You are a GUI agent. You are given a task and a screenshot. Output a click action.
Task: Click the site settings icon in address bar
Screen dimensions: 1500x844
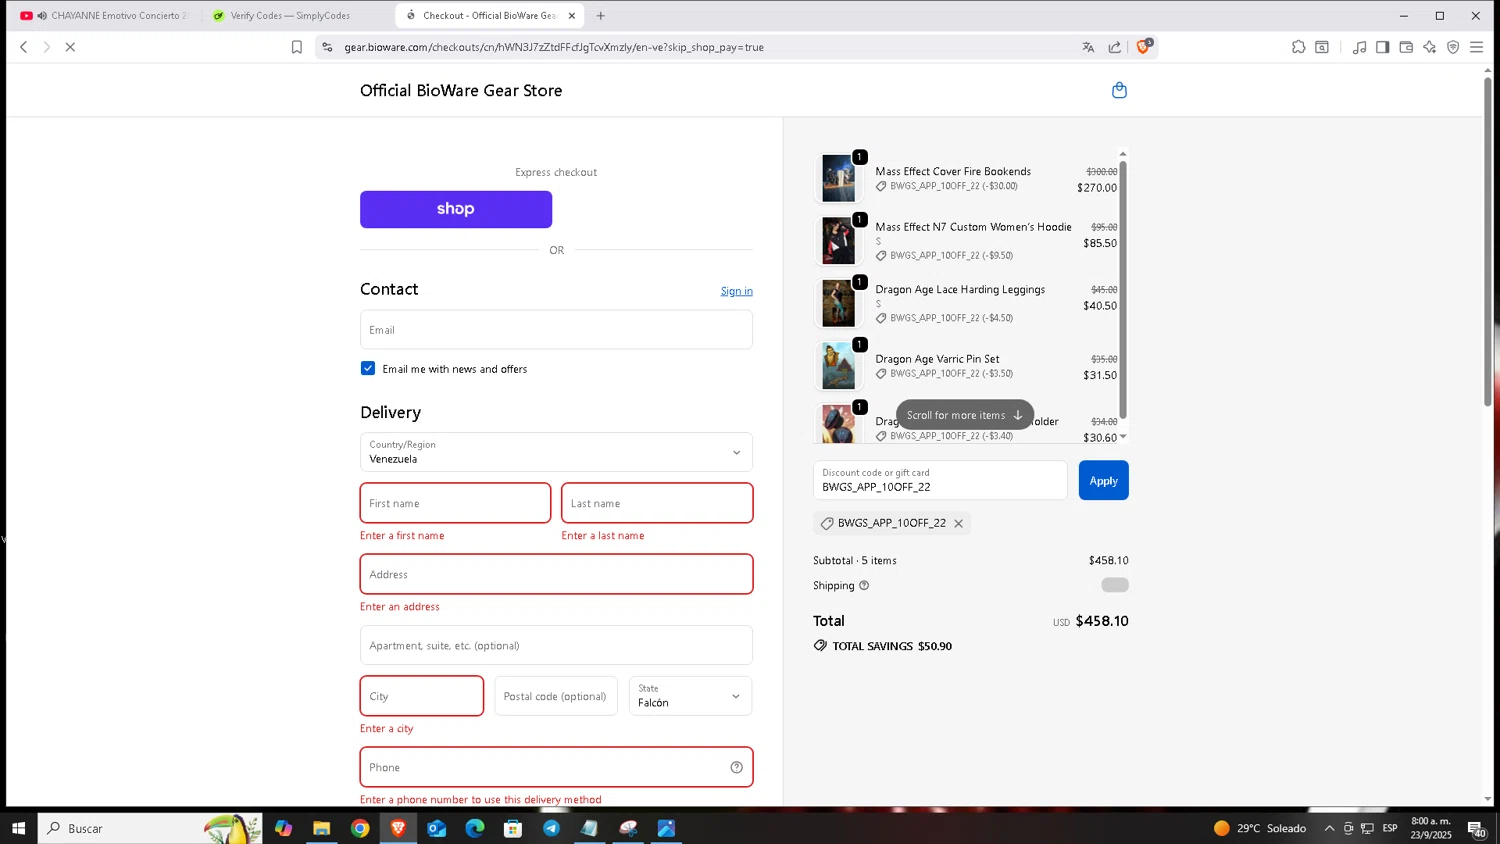point(327,47)
